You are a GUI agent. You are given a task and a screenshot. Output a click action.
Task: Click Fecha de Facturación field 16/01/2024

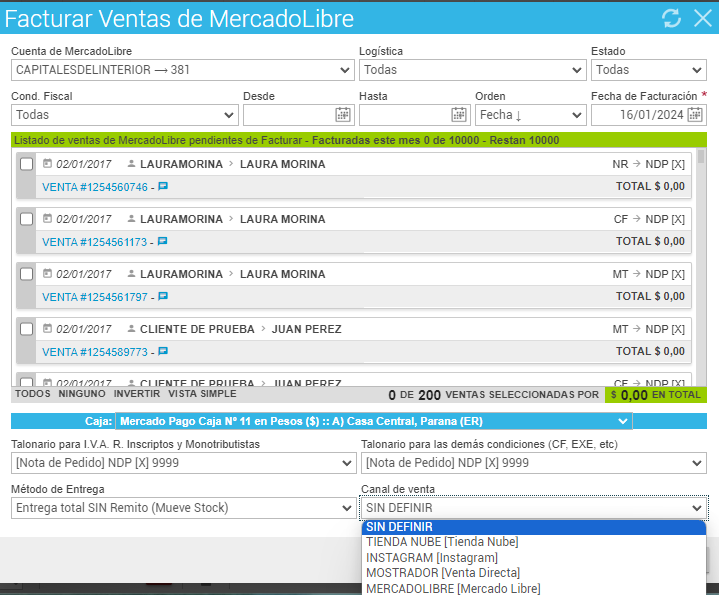click(649, 115)
